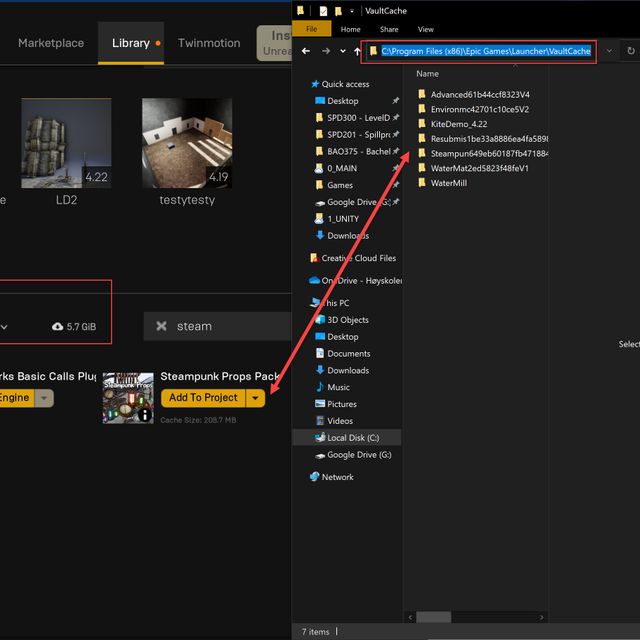Click Properties icon in Explorer title bar
Image resolution: width=640 pixels, height=640 pixels.
(x=323, y=11)
